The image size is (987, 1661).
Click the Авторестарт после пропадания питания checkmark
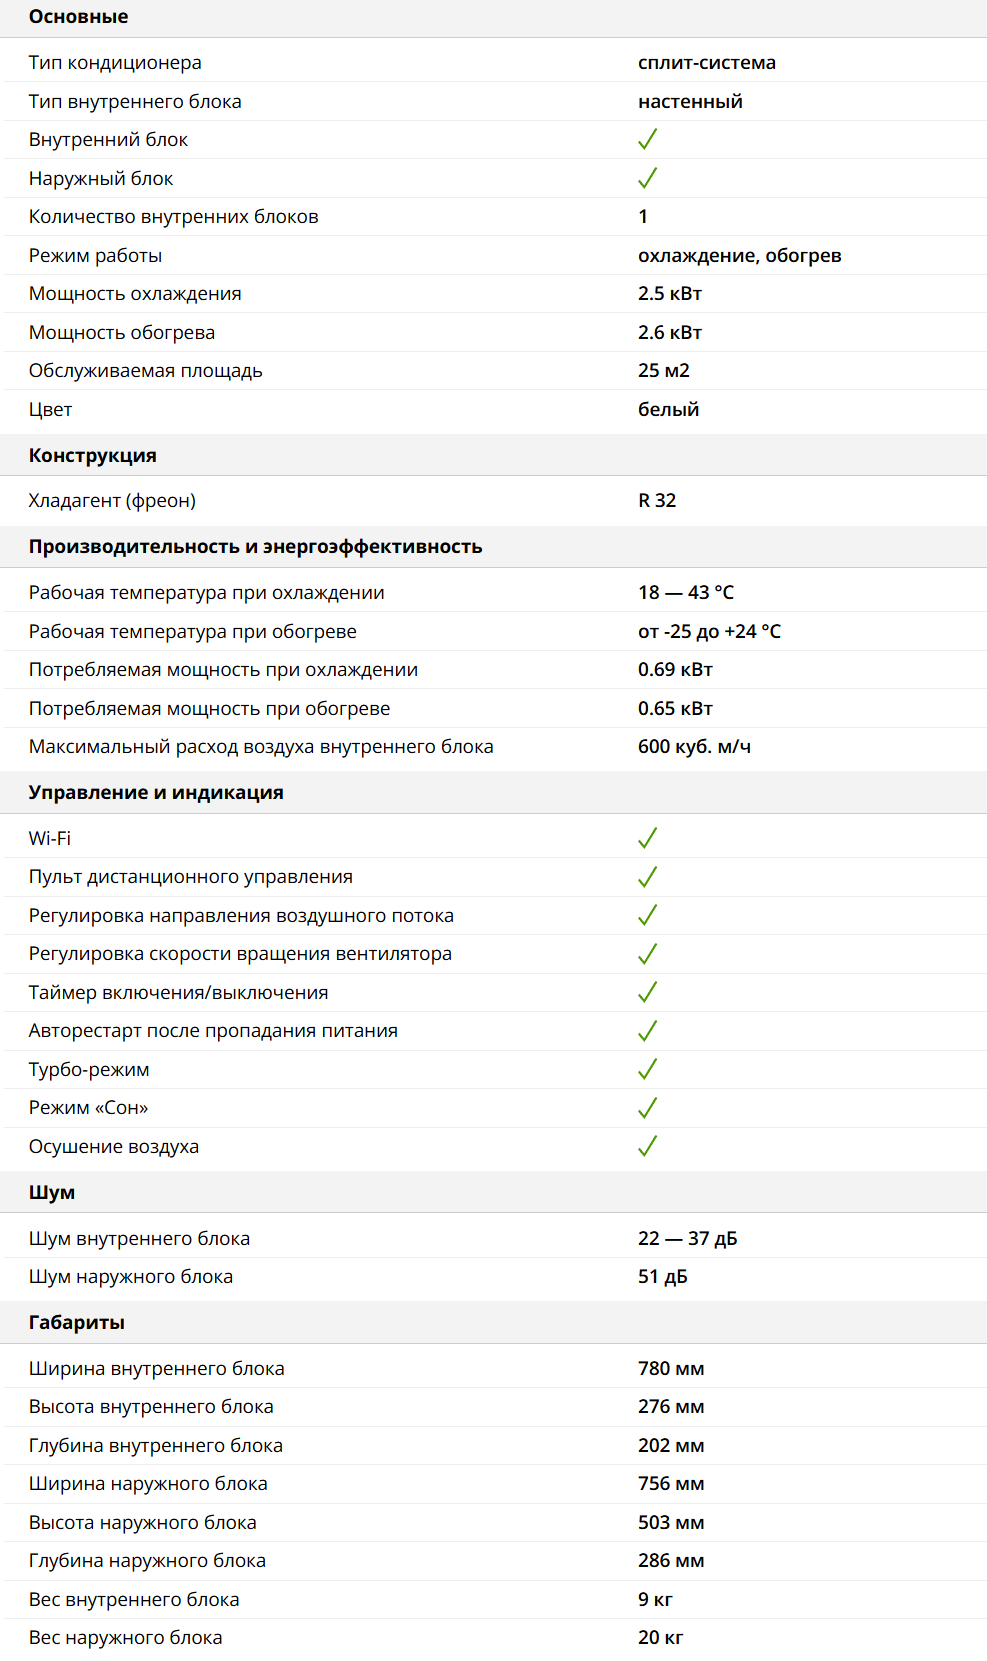click(x=647, y=1031)
